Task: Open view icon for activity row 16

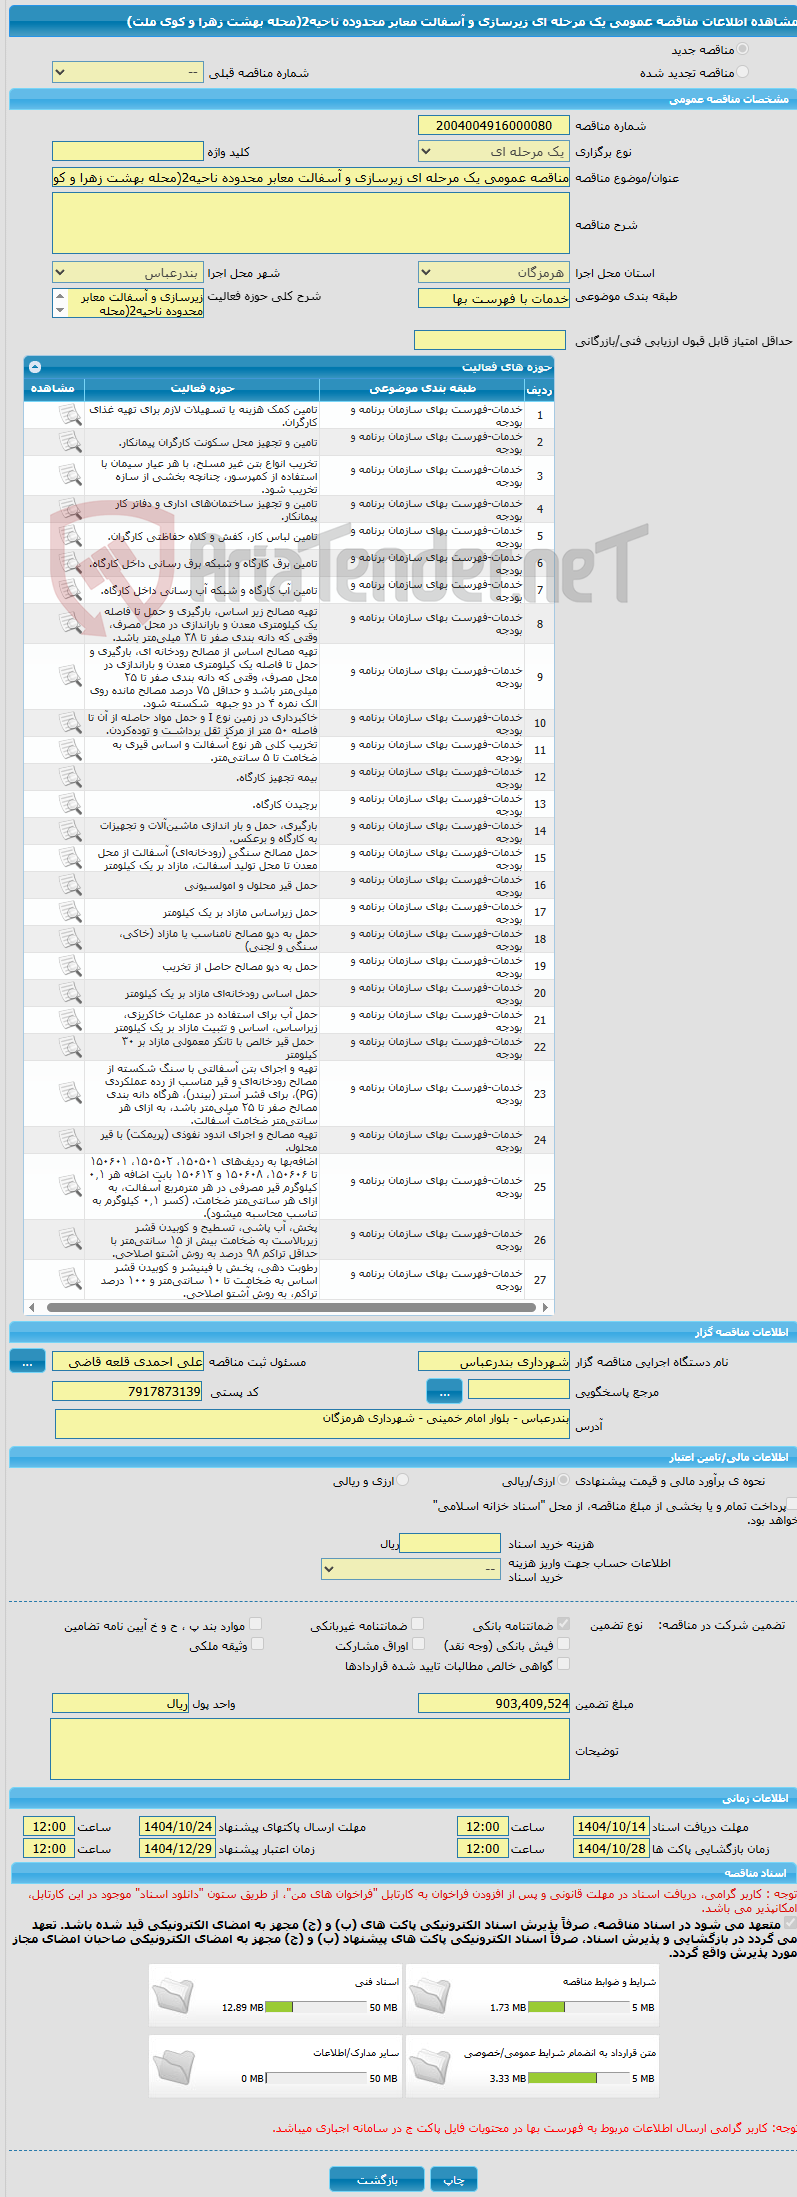Action: coord(70,885)
